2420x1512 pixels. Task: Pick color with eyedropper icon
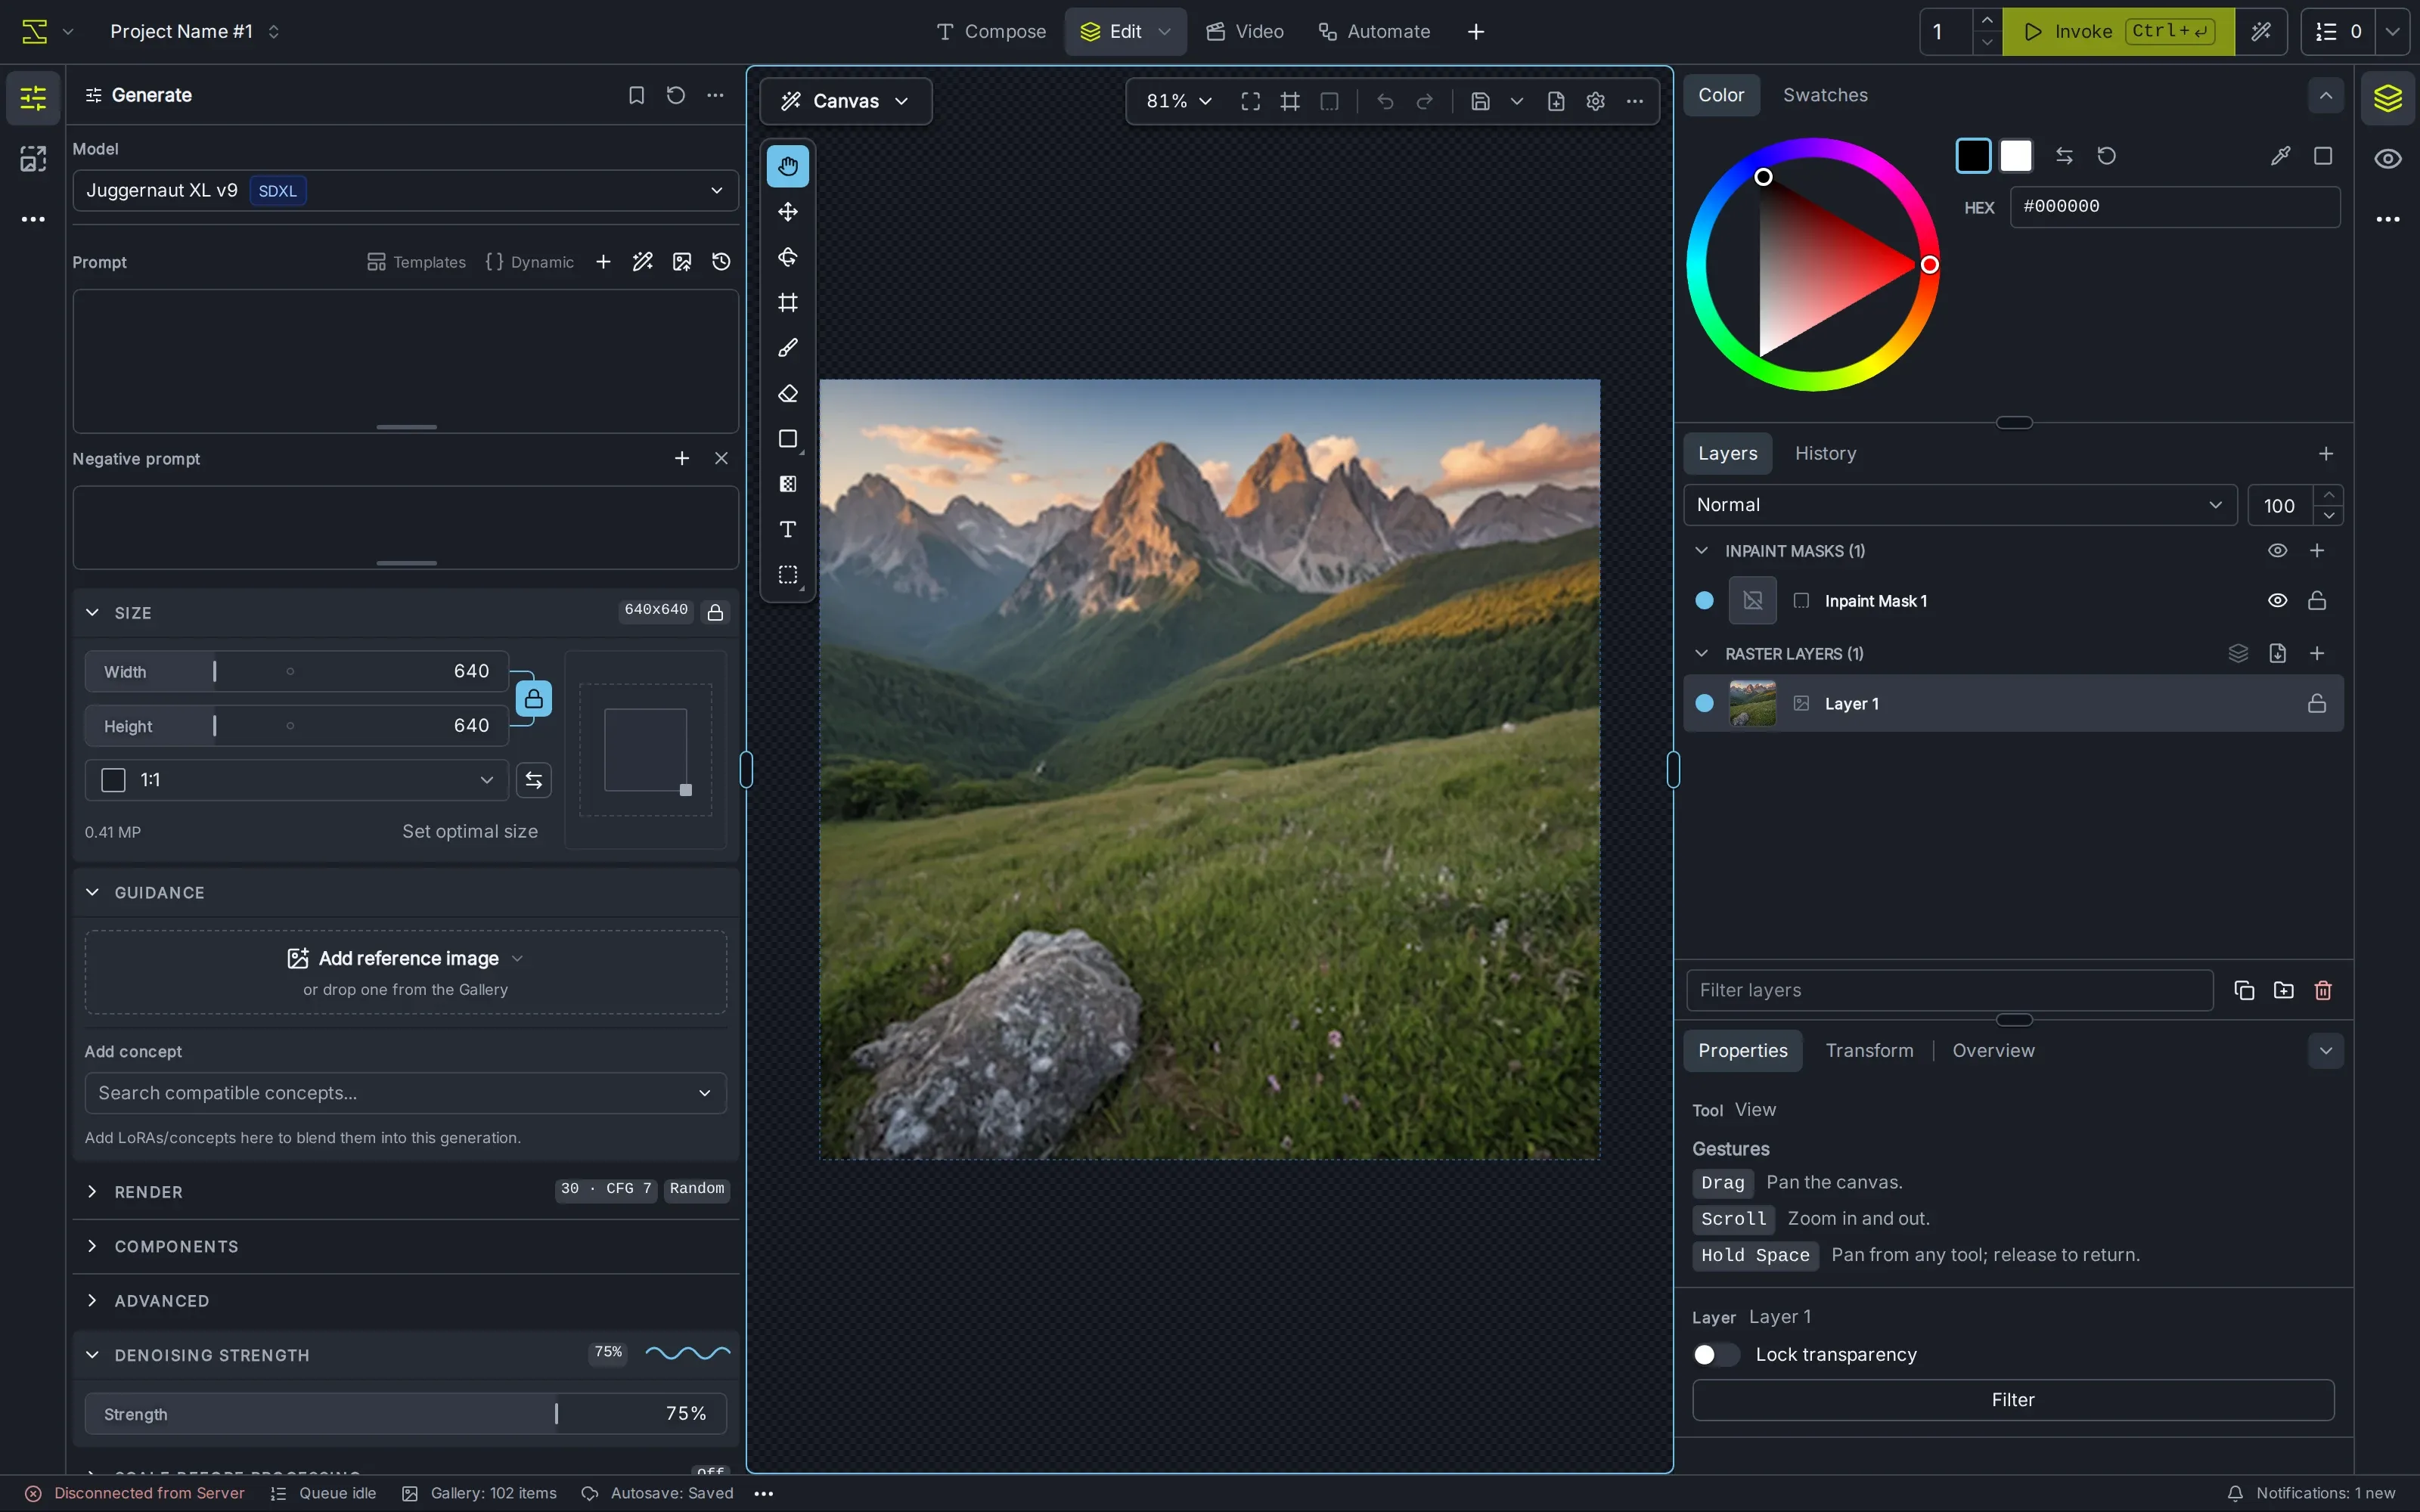click(x=2281, y=156)
